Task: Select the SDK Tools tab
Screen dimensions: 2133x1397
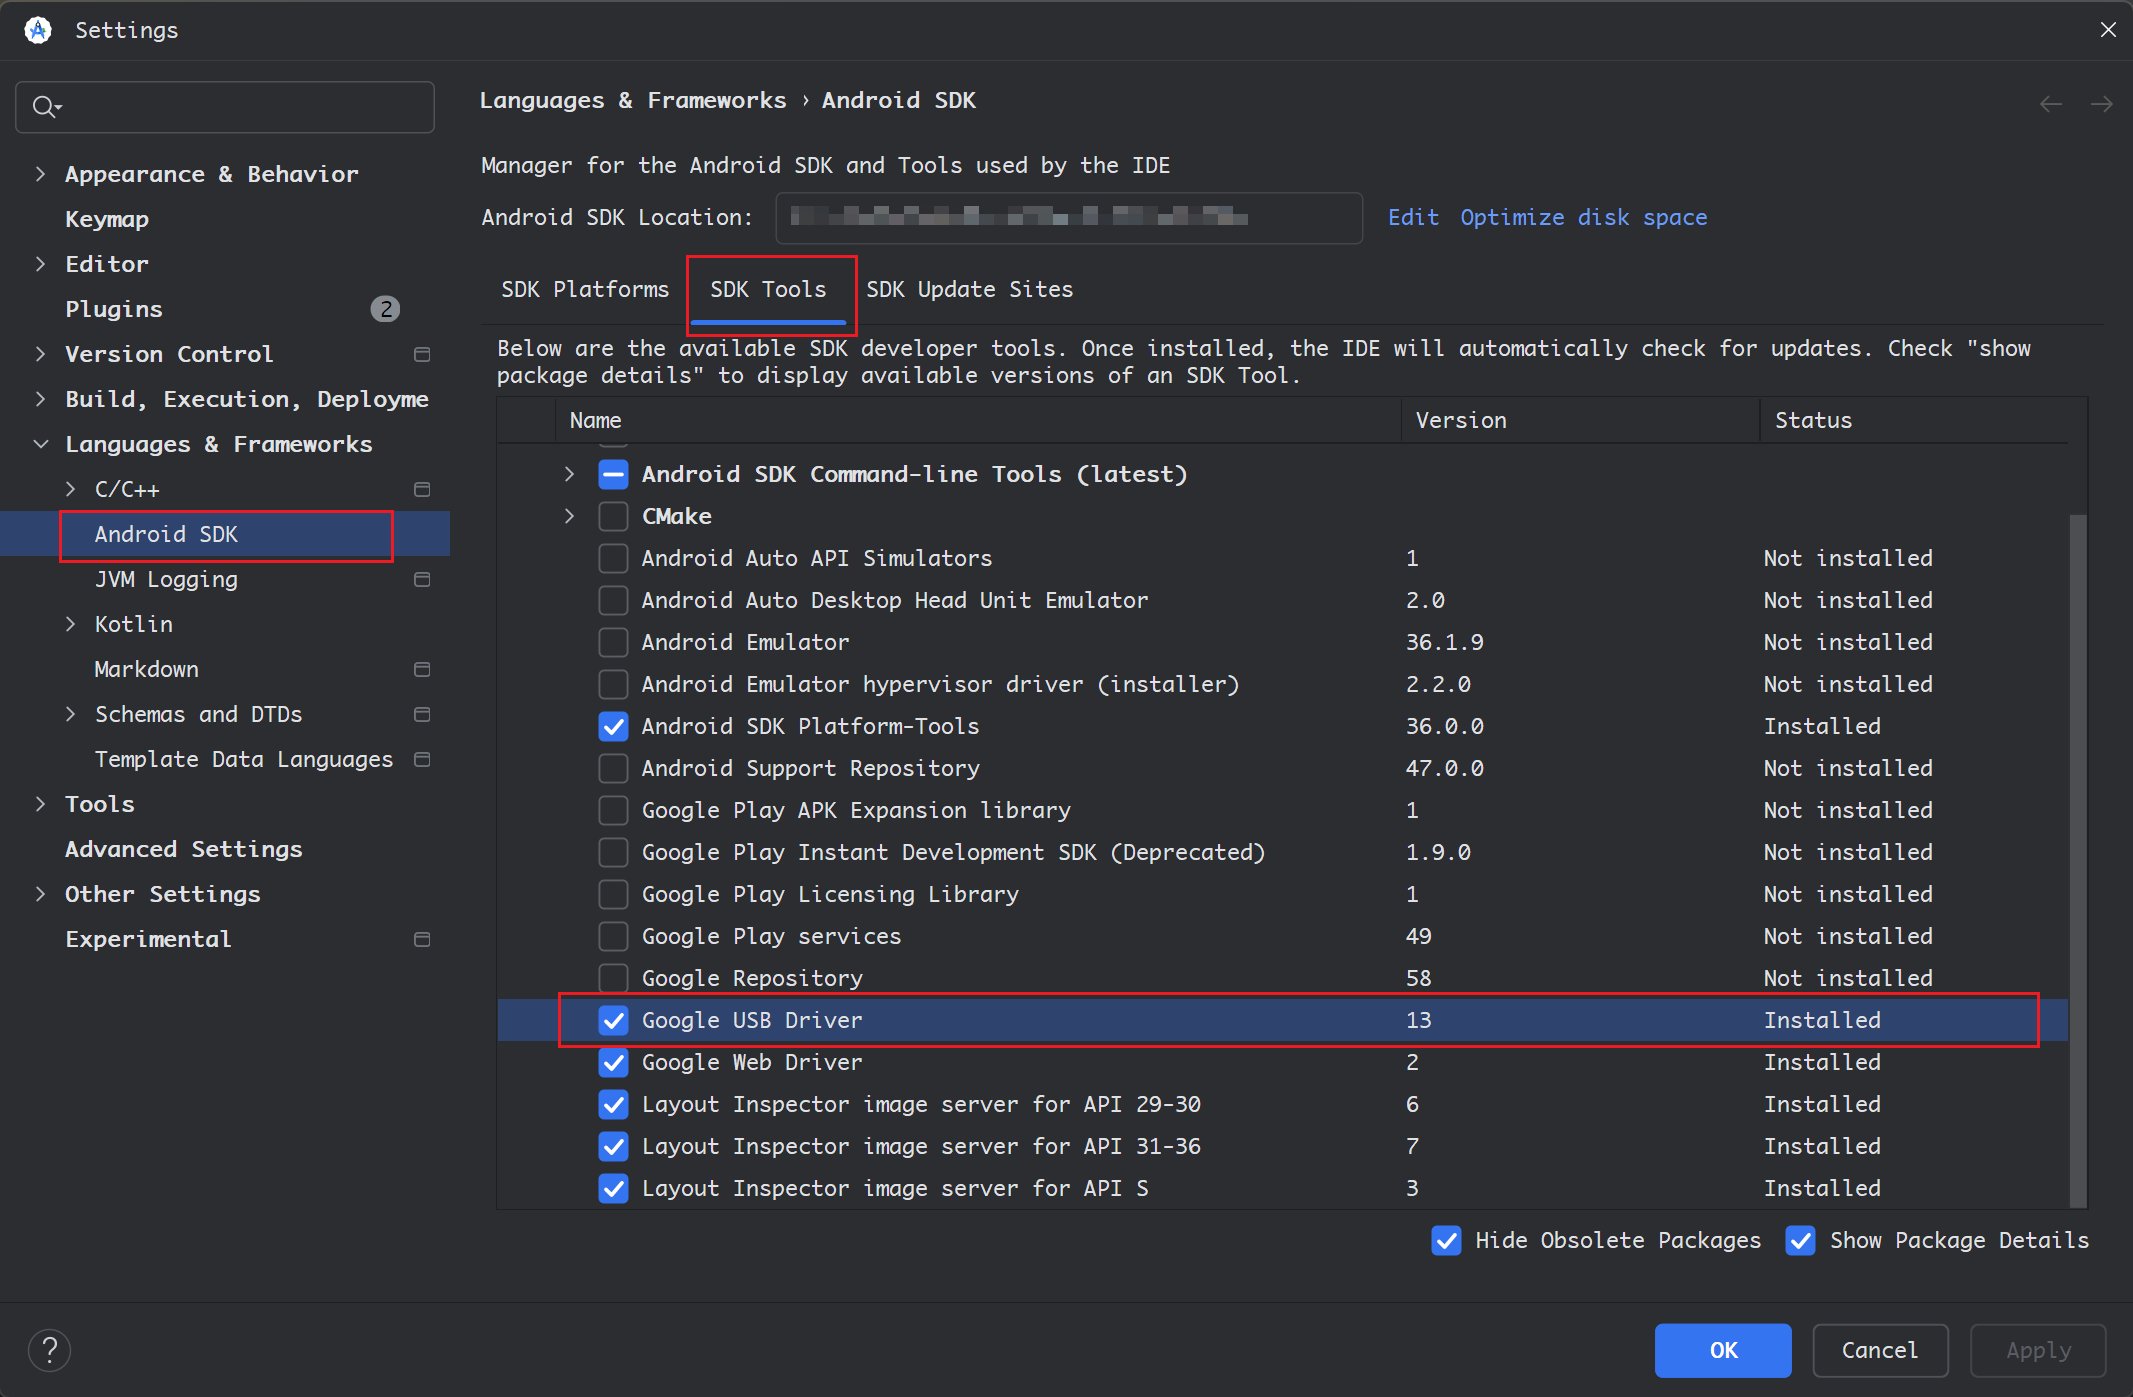Action: [x=768, y=290]
